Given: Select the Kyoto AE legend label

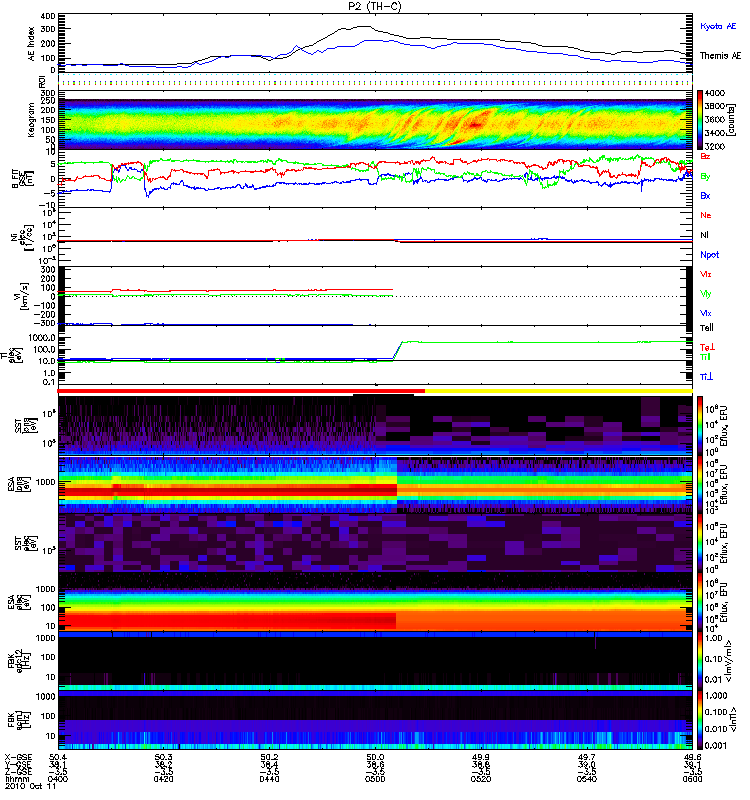Looking at the screenshot, I should [718, 26].
